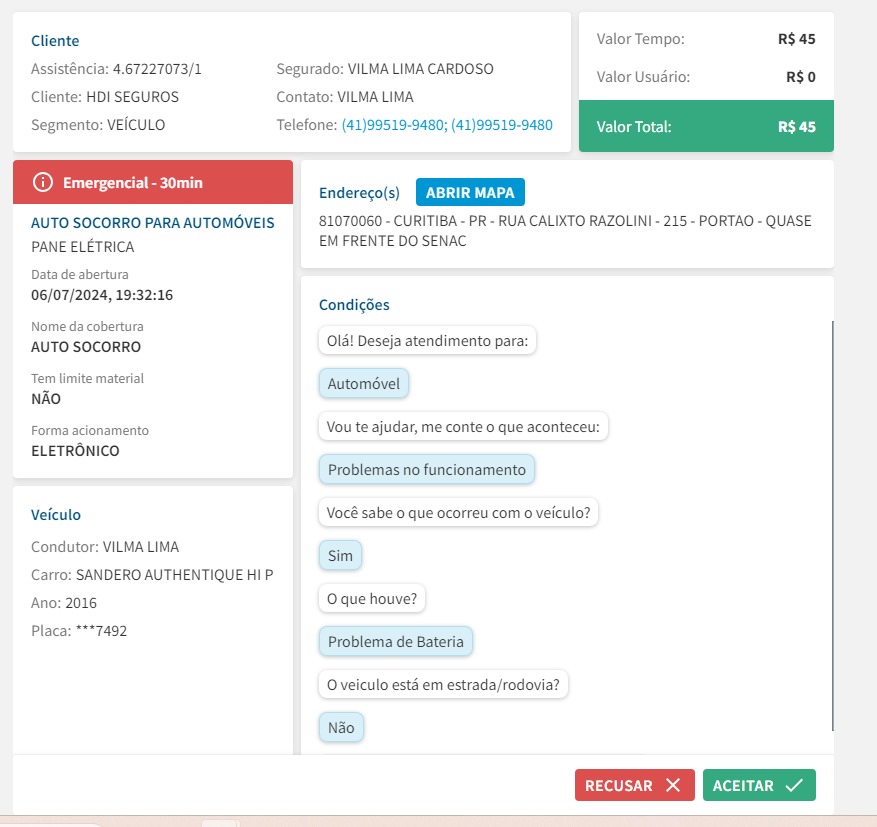Click the red 'Emergencial - 30min' banner text
The height and width of the screenshot is (827, 877).
(132, 182)
